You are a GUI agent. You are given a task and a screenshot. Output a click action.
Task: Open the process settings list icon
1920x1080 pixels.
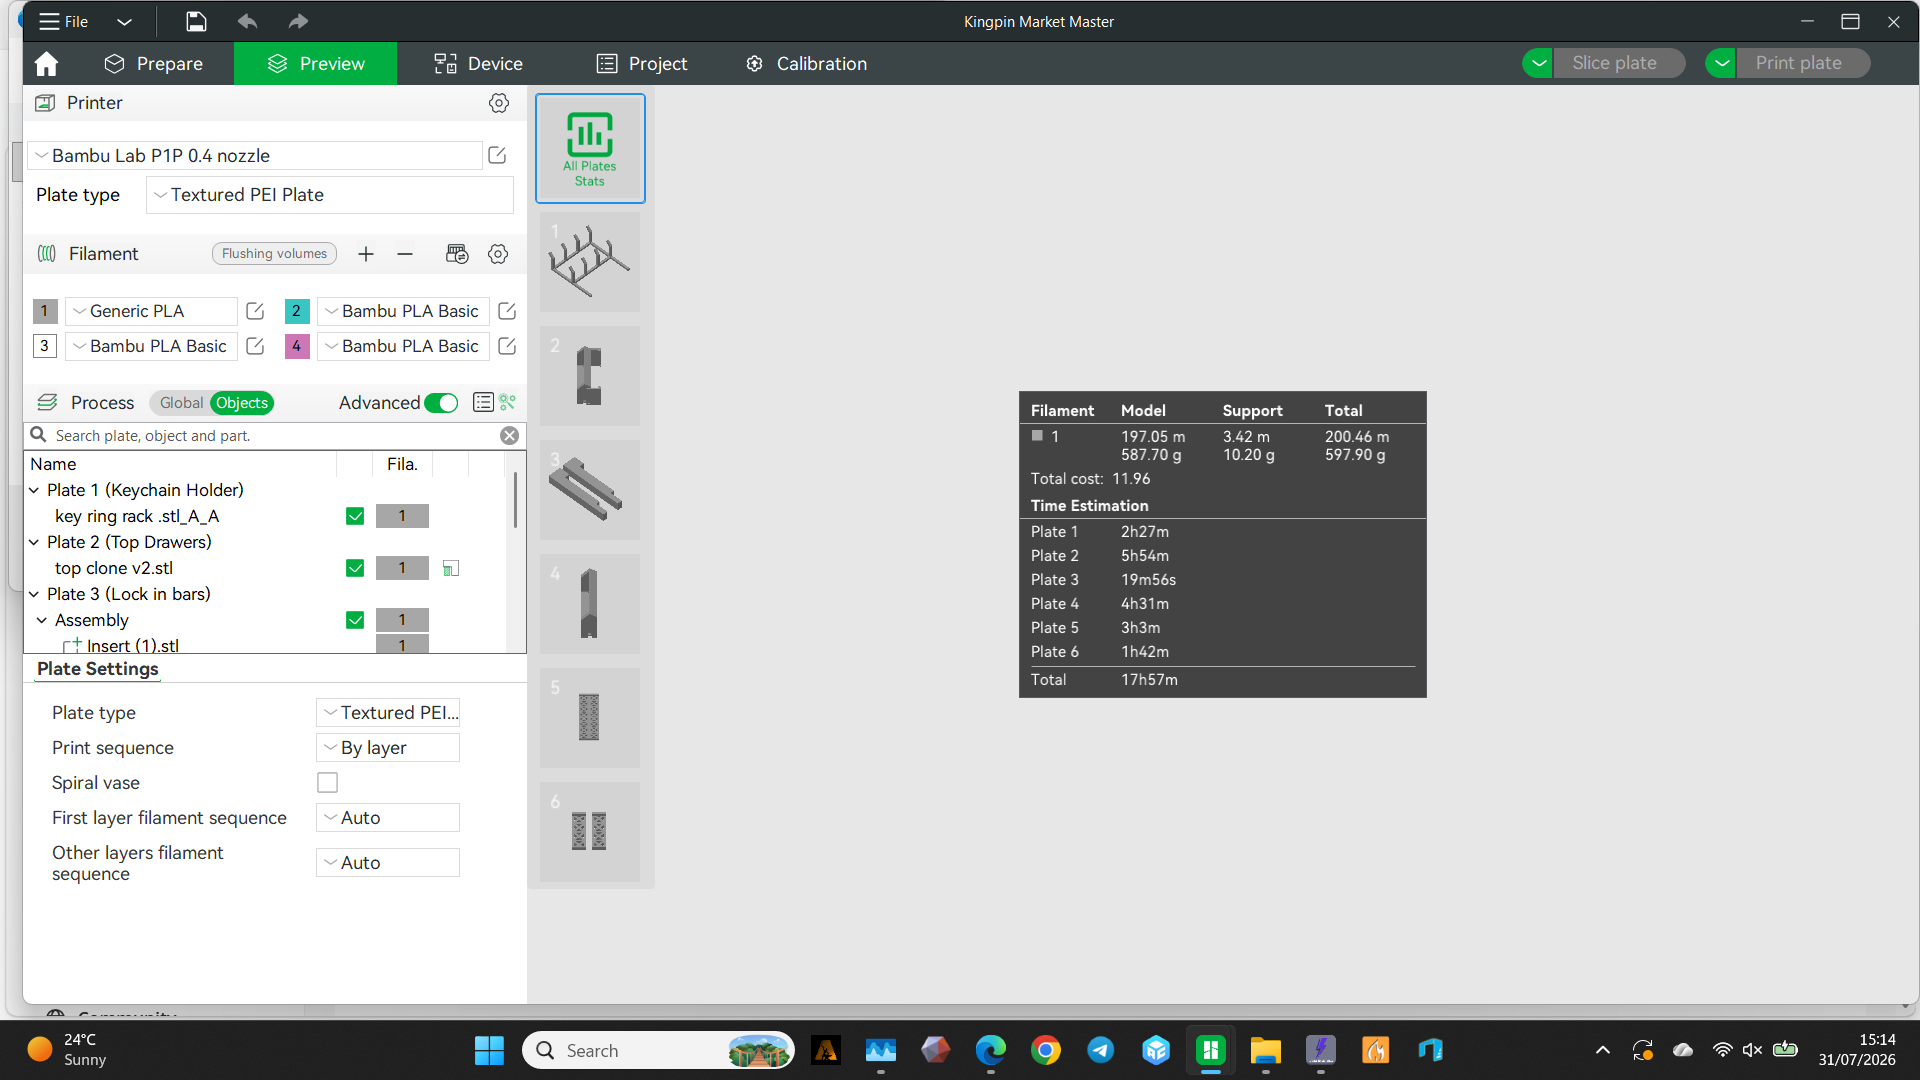(x=483, y=402)
